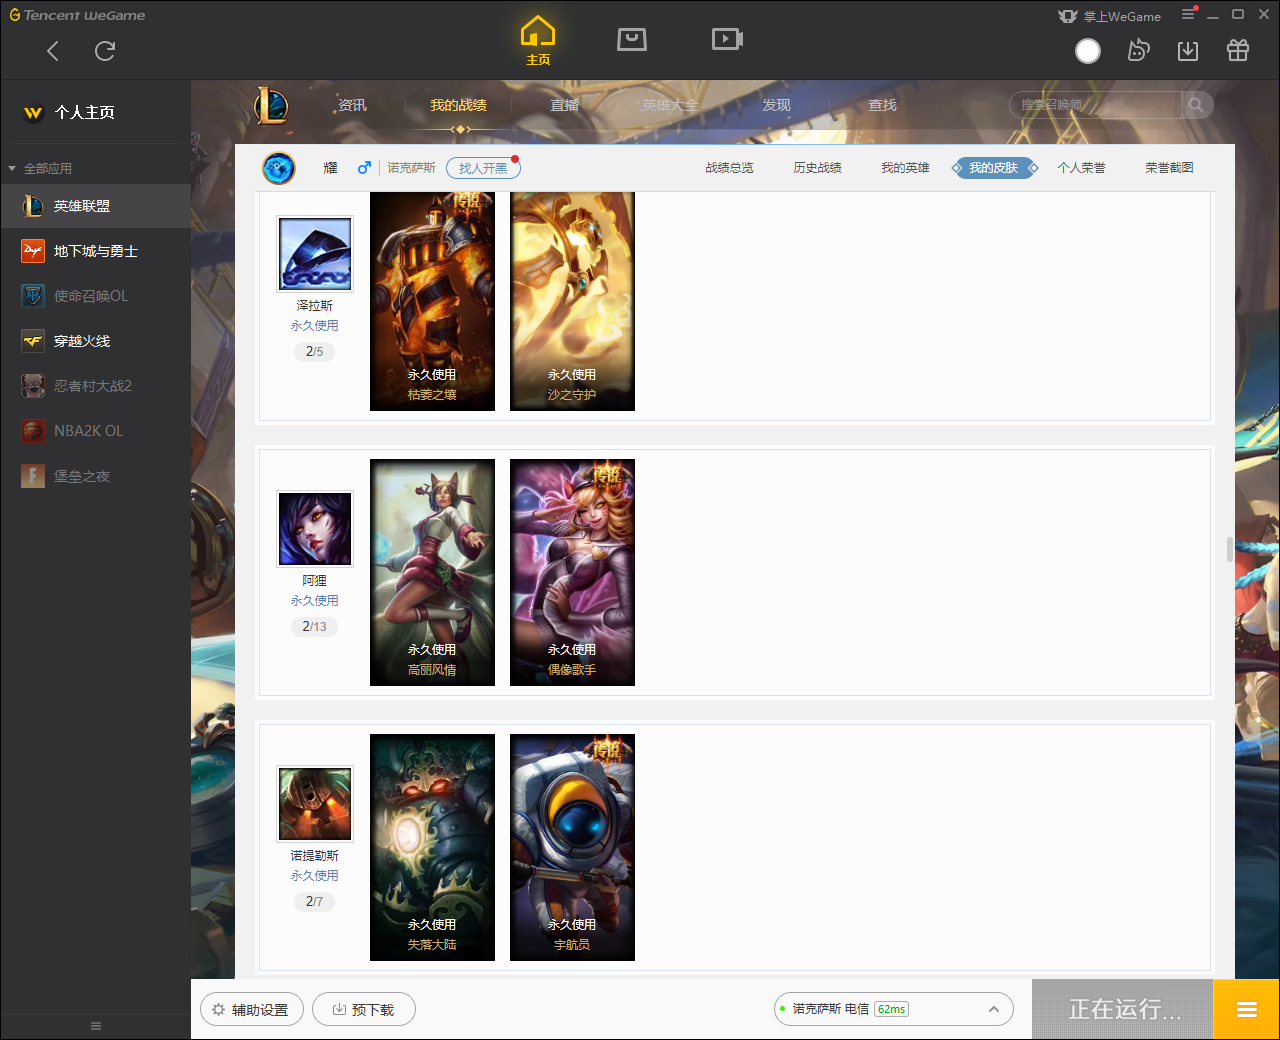
Task: Click the 正在运行 status button
Action: [1123, 1009]
